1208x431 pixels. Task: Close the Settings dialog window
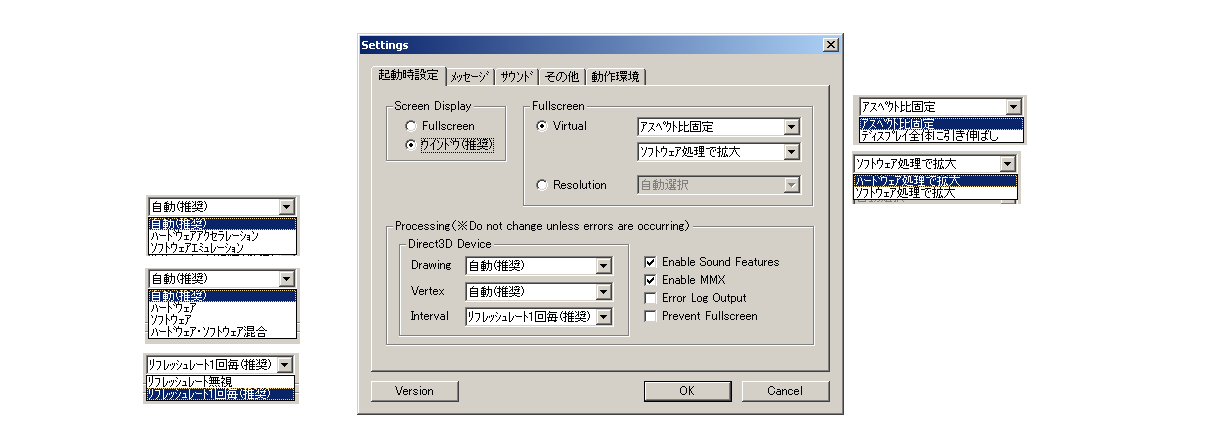(830, 45)
